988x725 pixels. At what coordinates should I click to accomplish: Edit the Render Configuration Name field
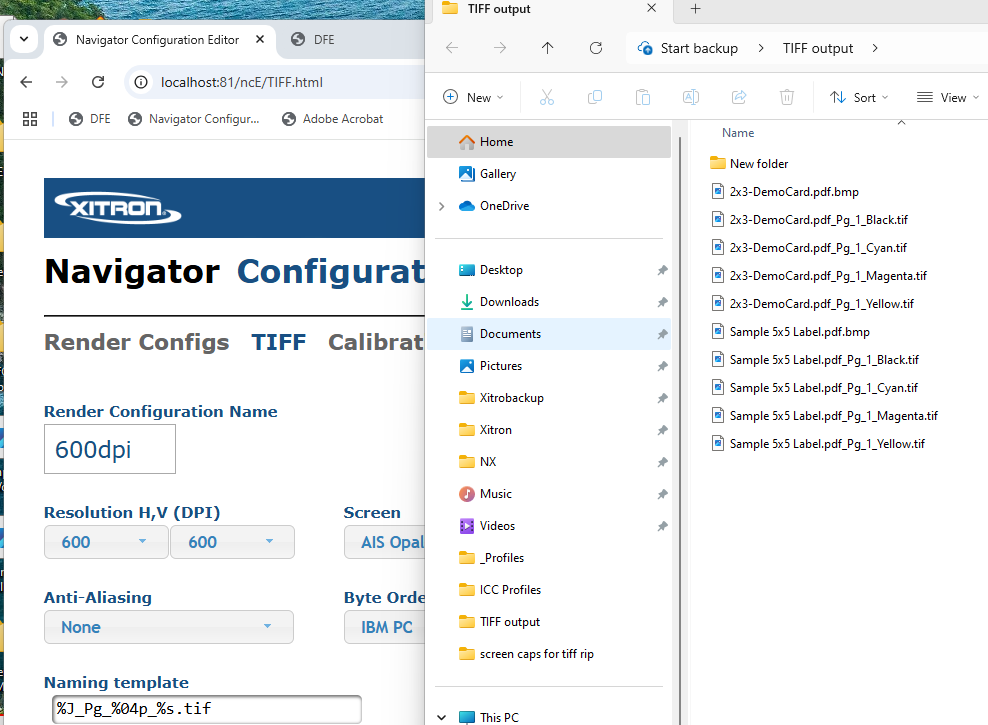click(110, 449)
